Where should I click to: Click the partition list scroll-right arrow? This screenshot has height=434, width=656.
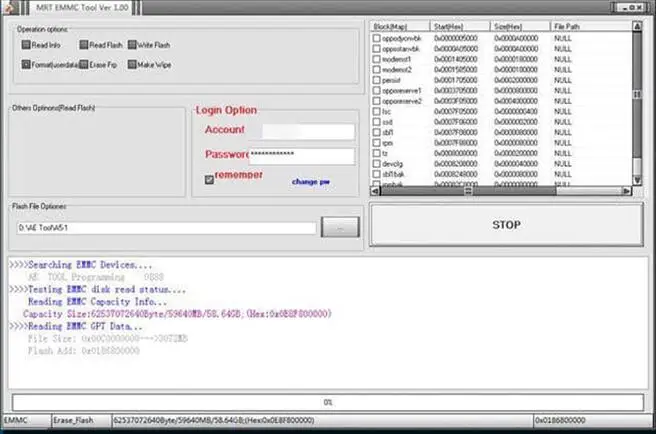(626, 191)
